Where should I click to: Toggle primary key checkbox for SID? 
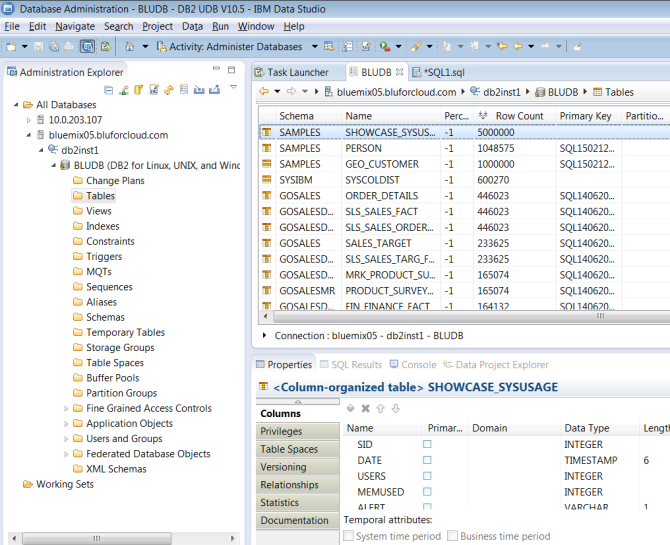click(427, 444)
